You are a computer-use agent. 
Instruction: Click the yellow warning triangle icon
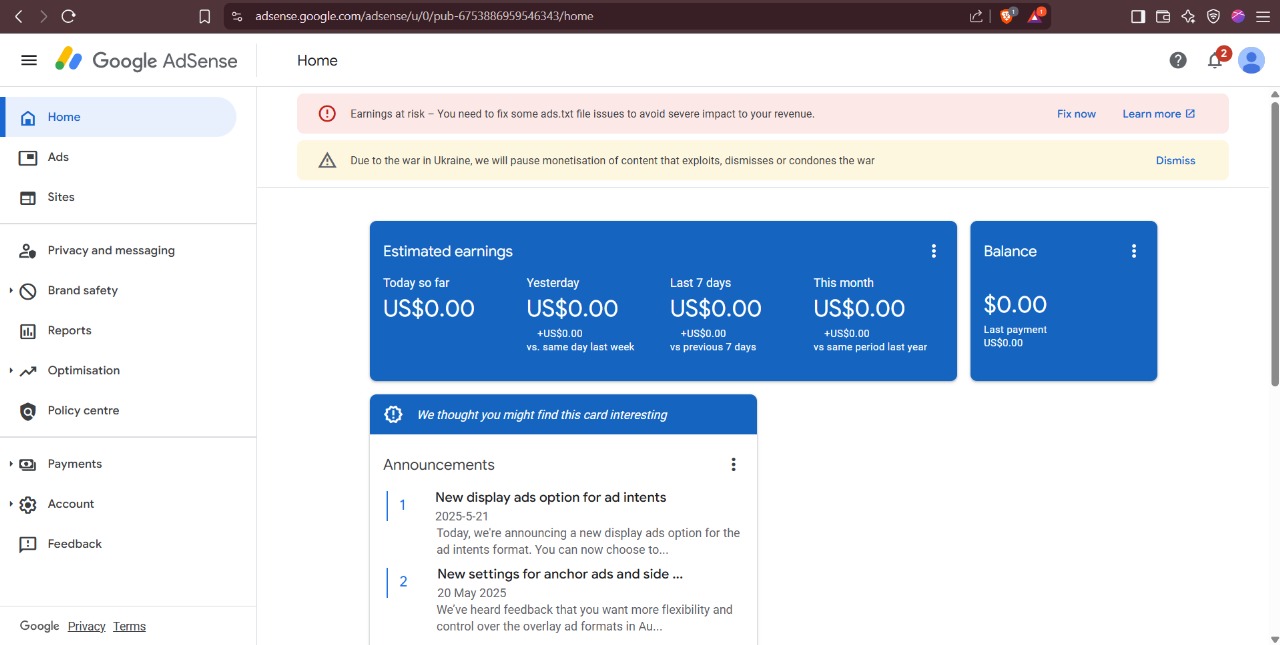[327, 160]
